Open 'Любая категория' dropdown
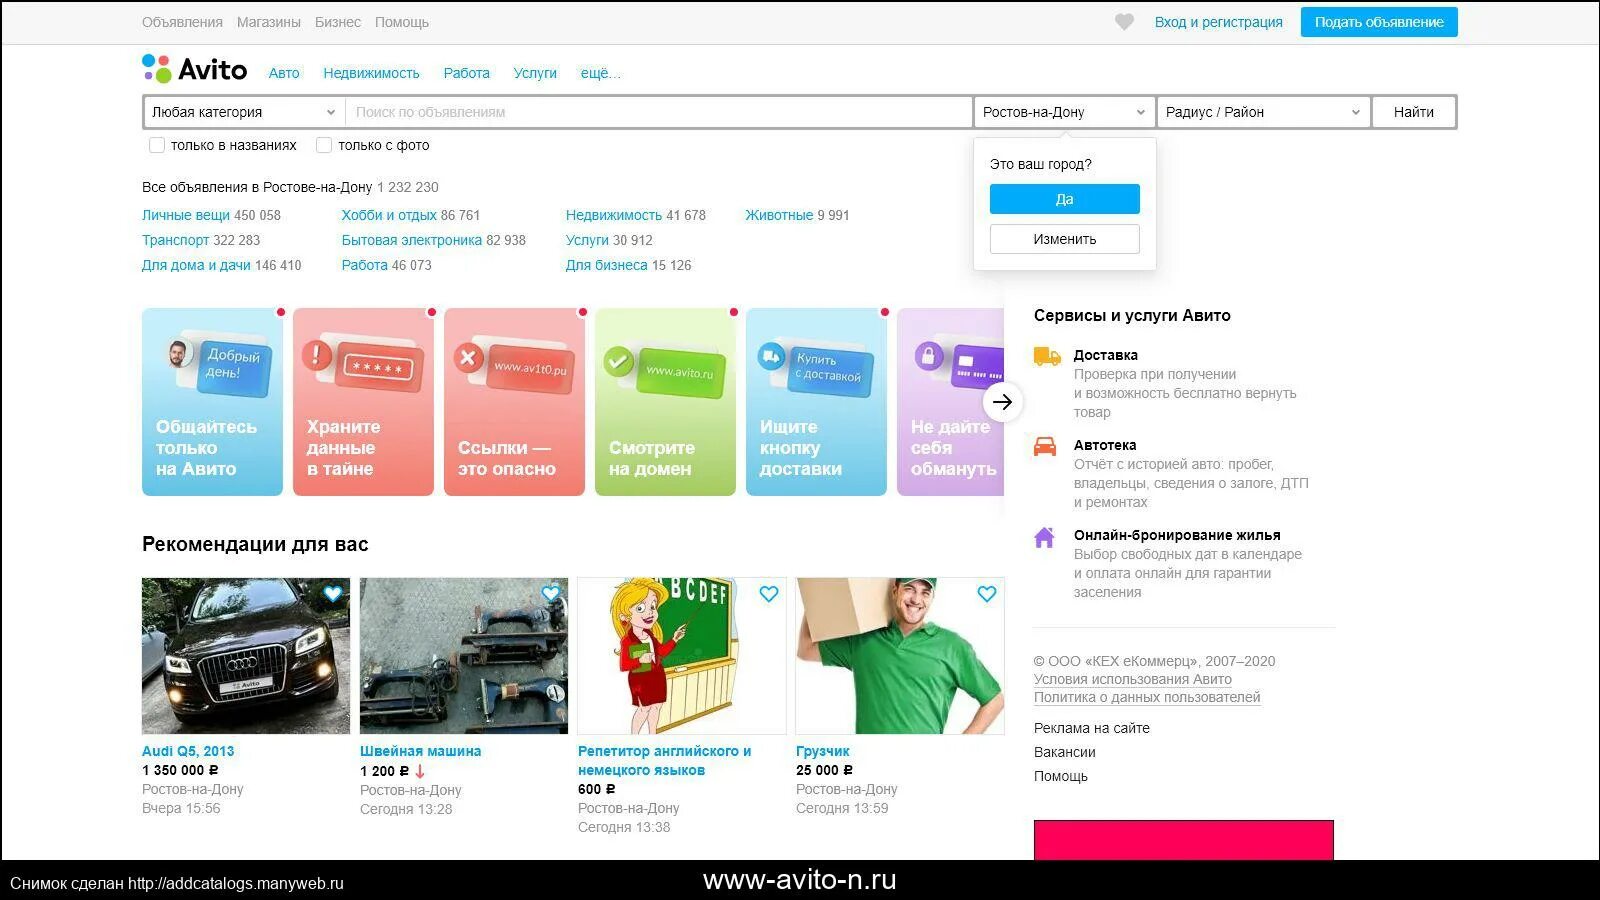Viewport: 1600px width, 900px height. click(244, 112)
